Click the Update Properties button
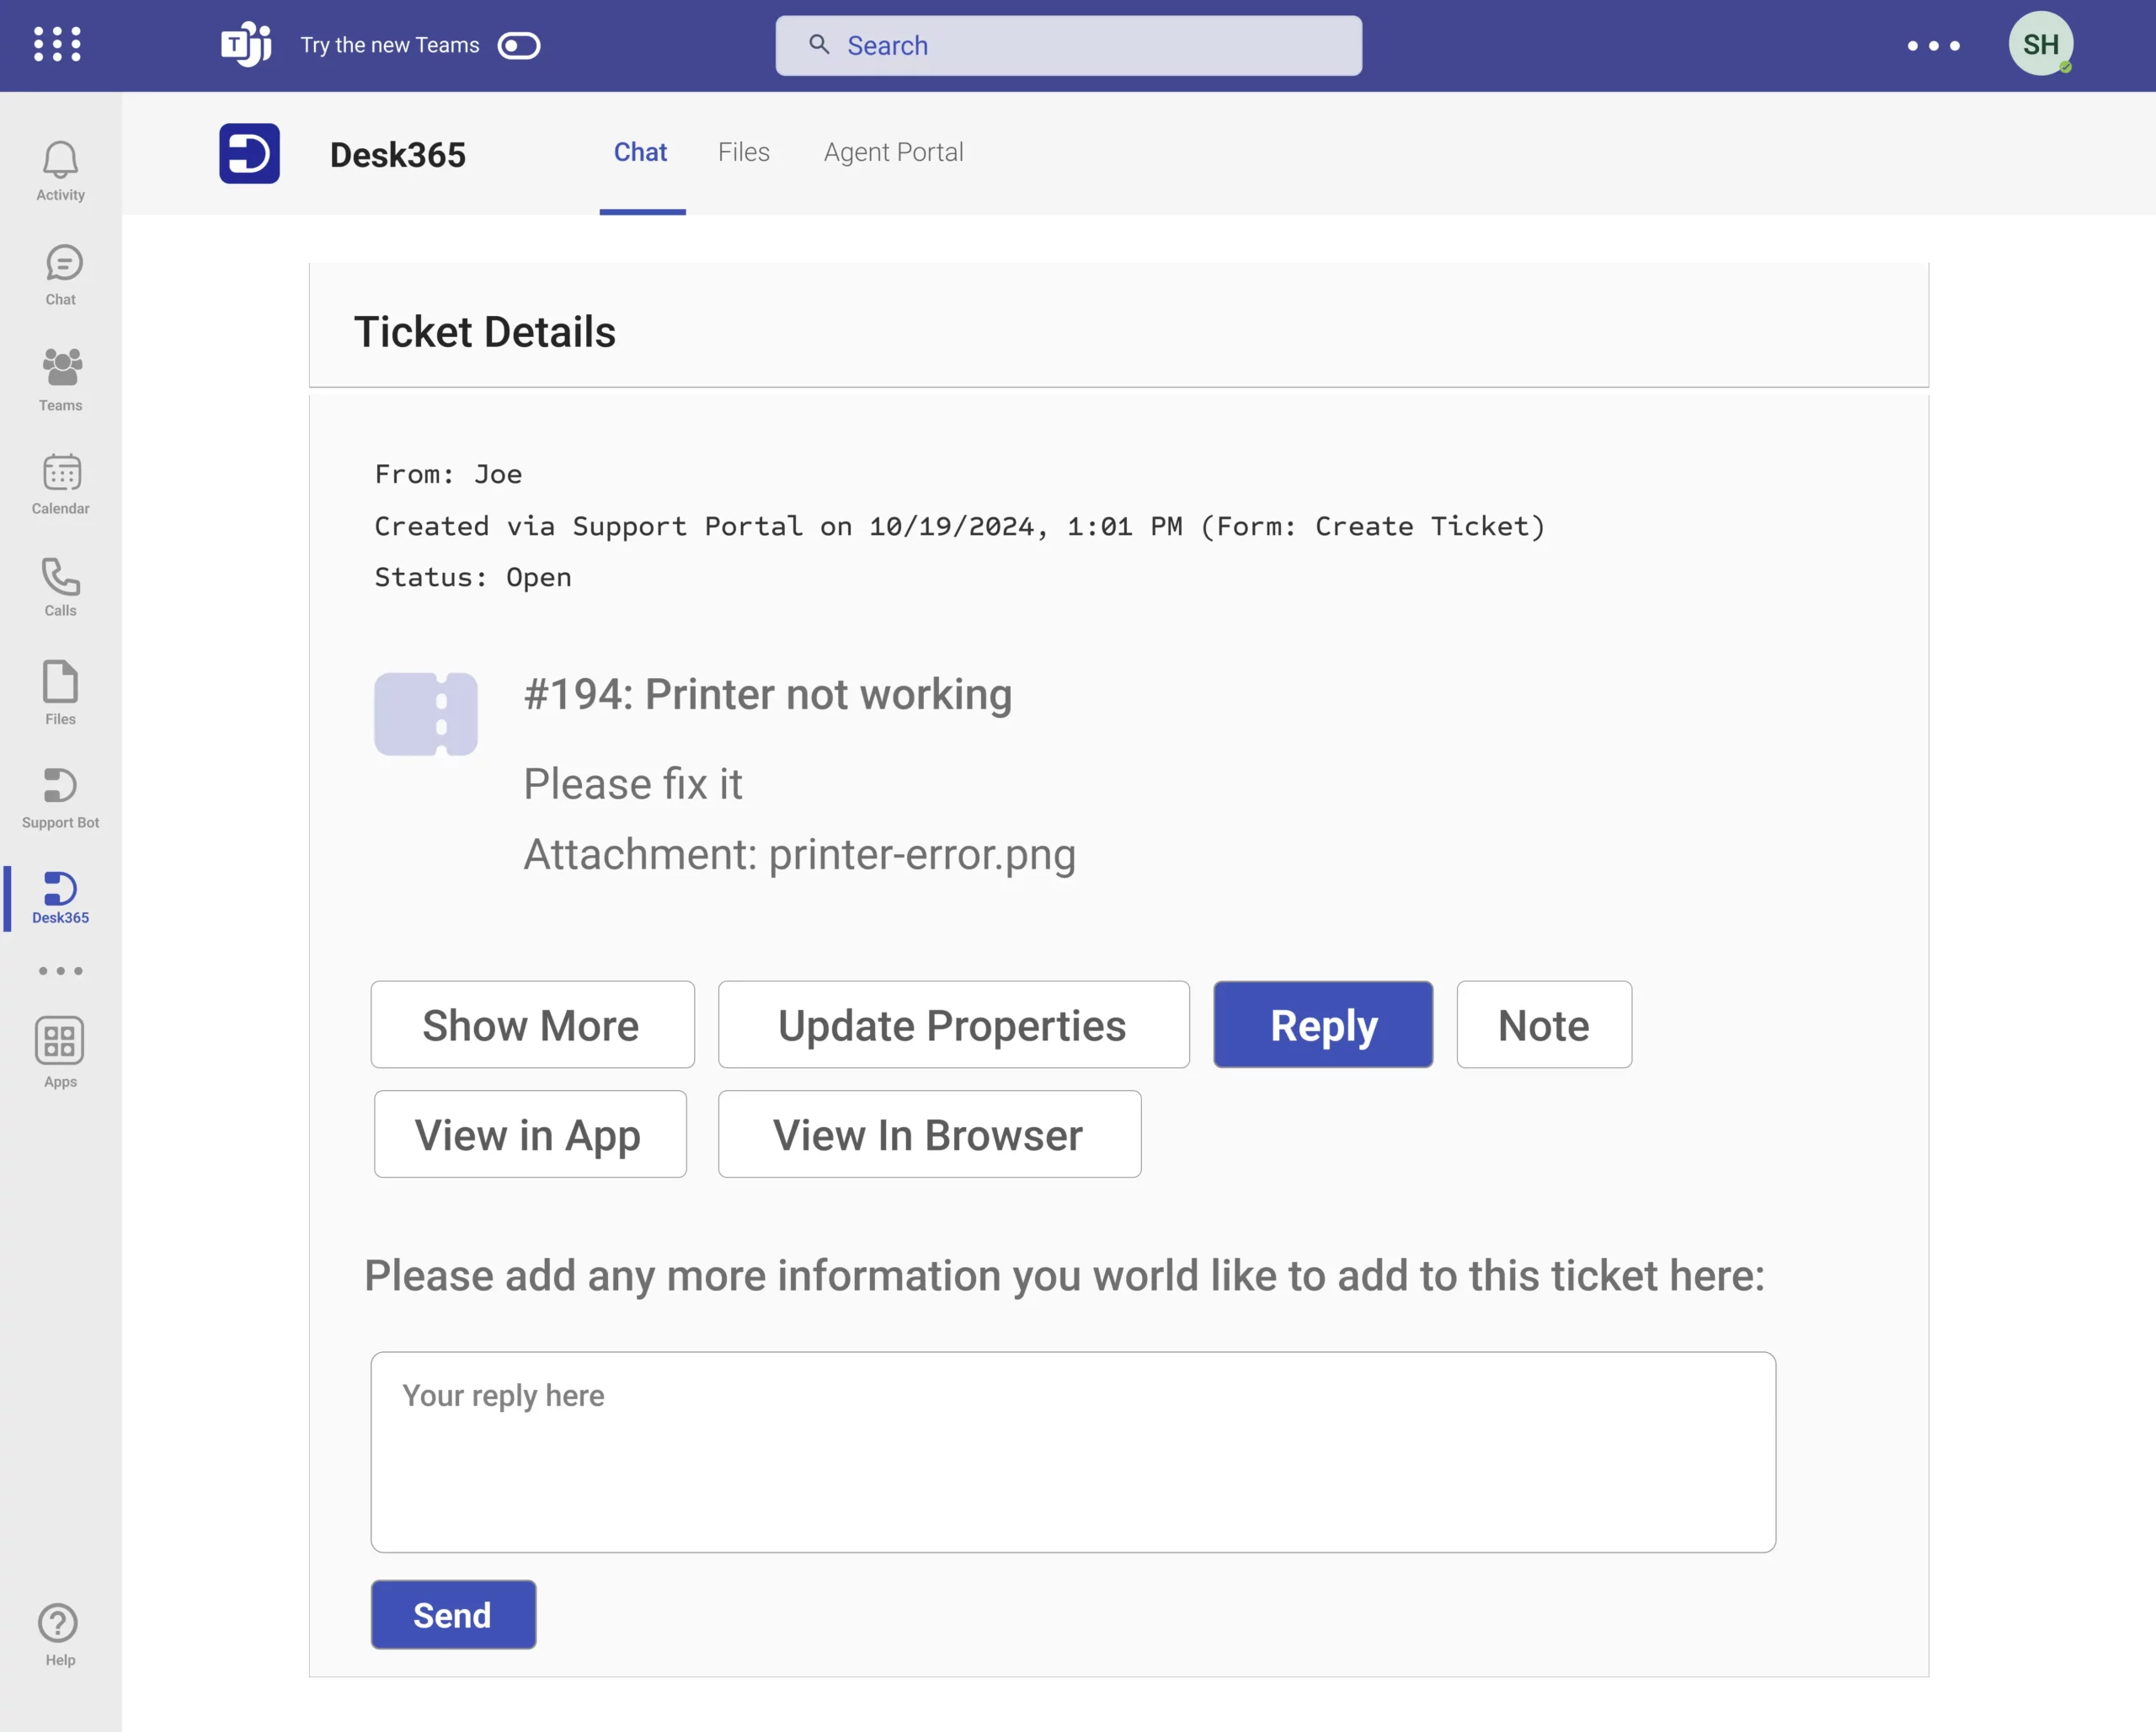Image resolution: width=2156 pixels, height=1732 pixels. pos(953,1025)
